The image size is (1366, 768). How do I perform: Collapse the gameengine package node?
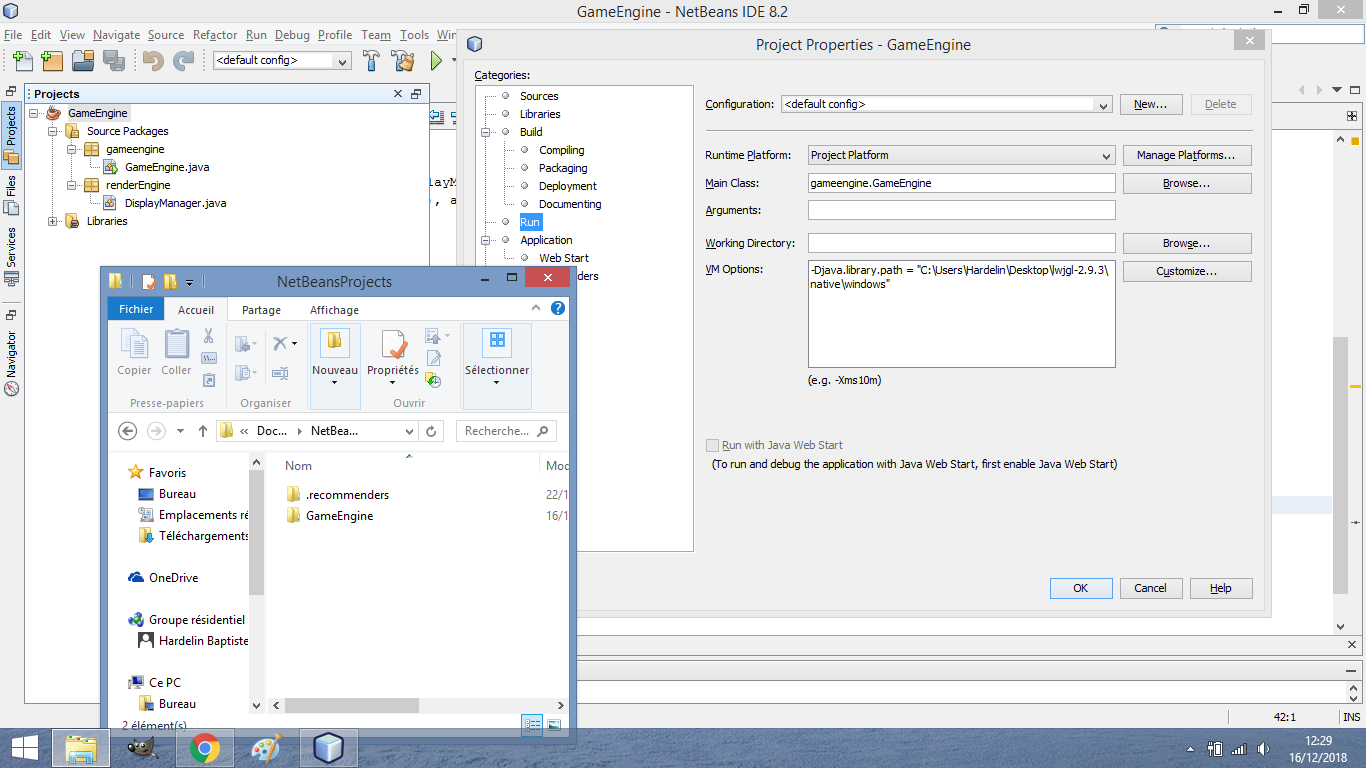click(x=72, y=149)
